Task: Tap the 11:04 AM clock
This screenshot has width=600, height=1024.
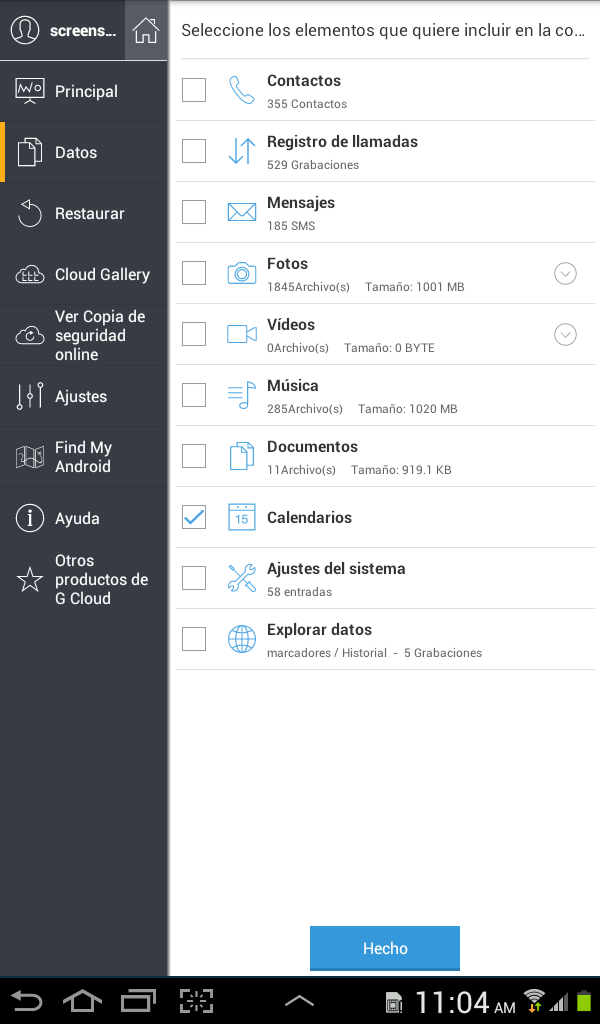Action: tap(465, 1002)
